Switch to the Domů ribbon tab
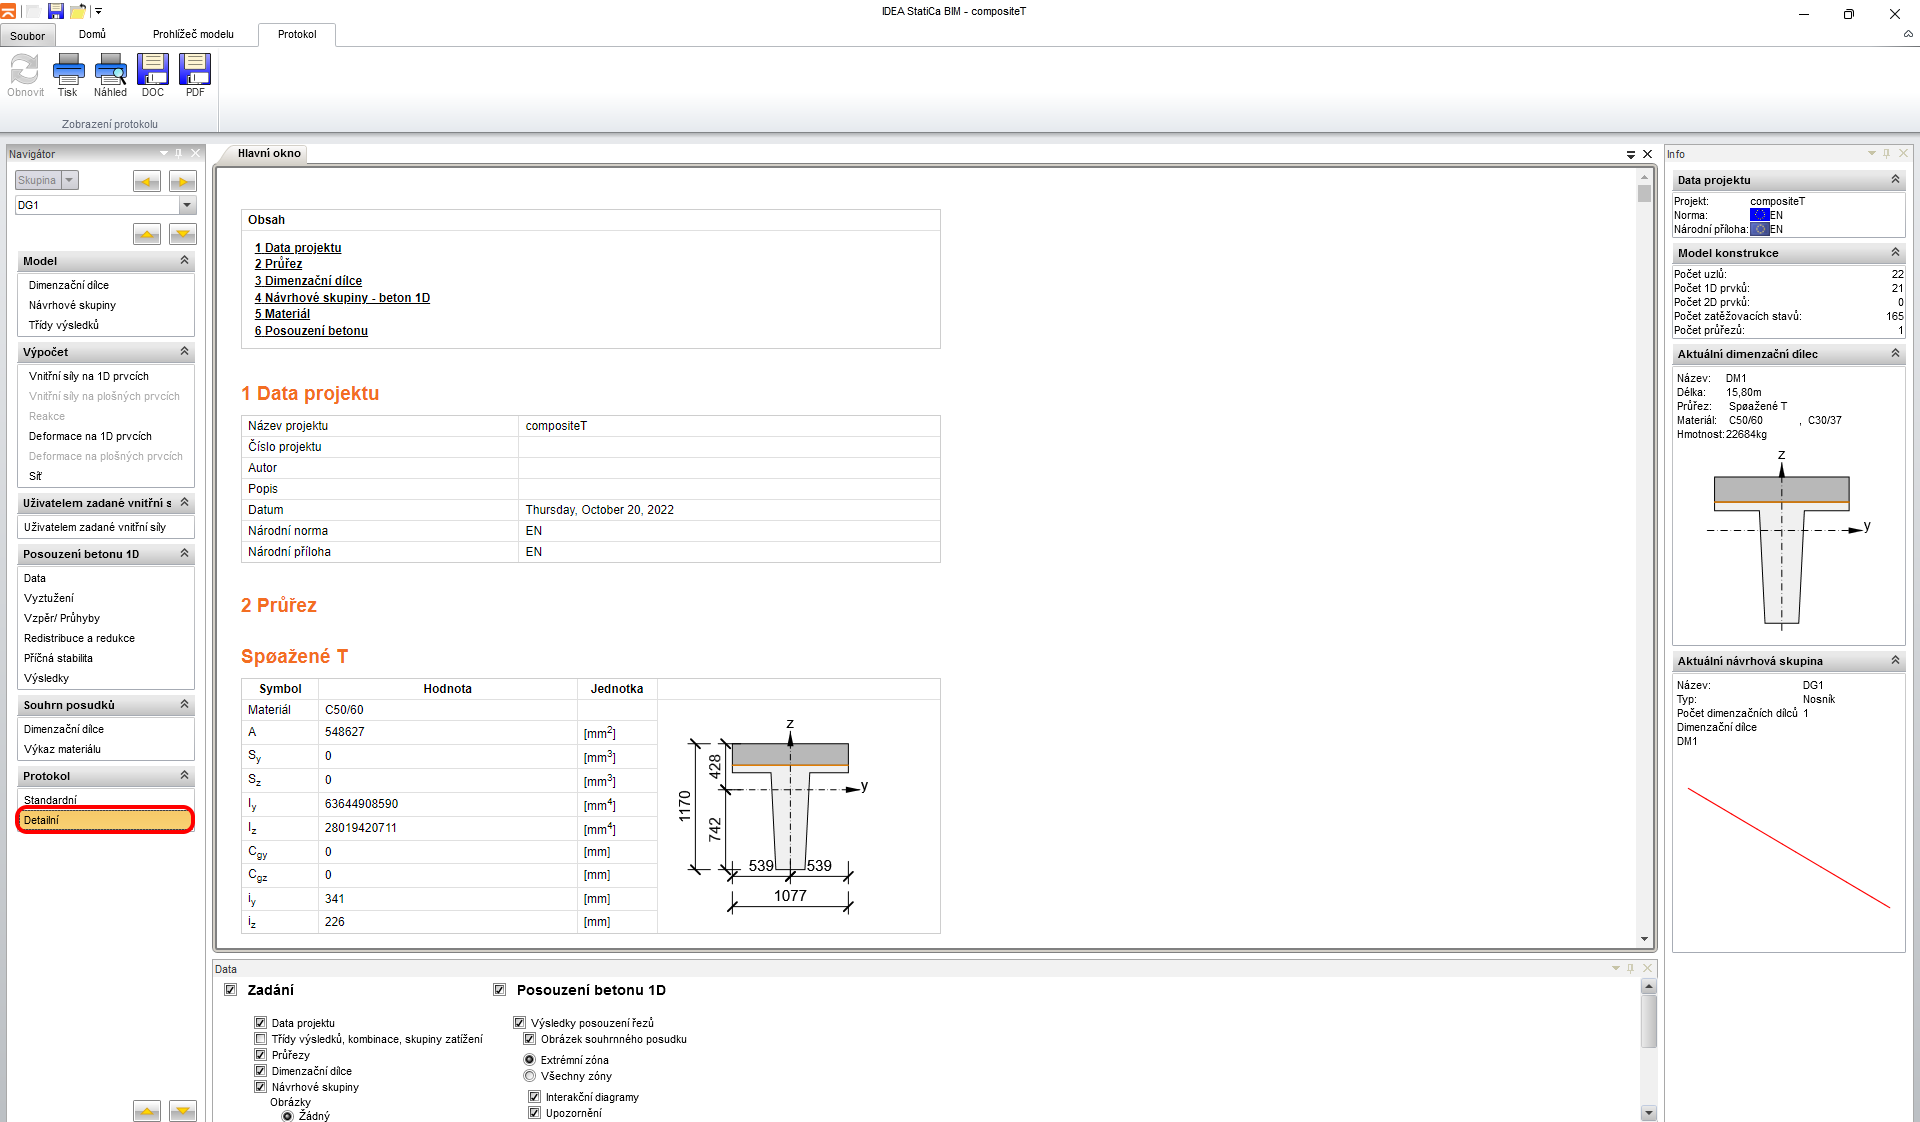 (x=92, y=34)
